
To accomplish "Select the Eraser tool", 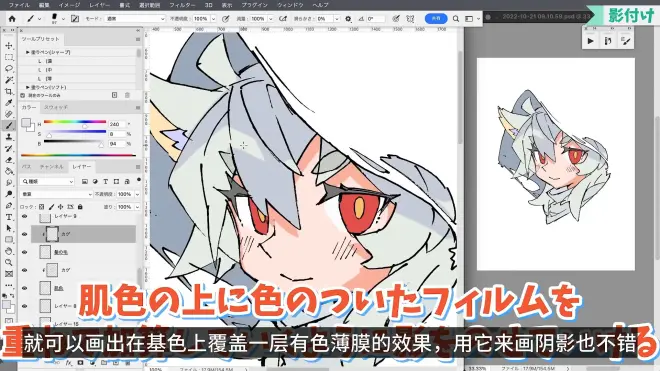I will coord(9,160).
